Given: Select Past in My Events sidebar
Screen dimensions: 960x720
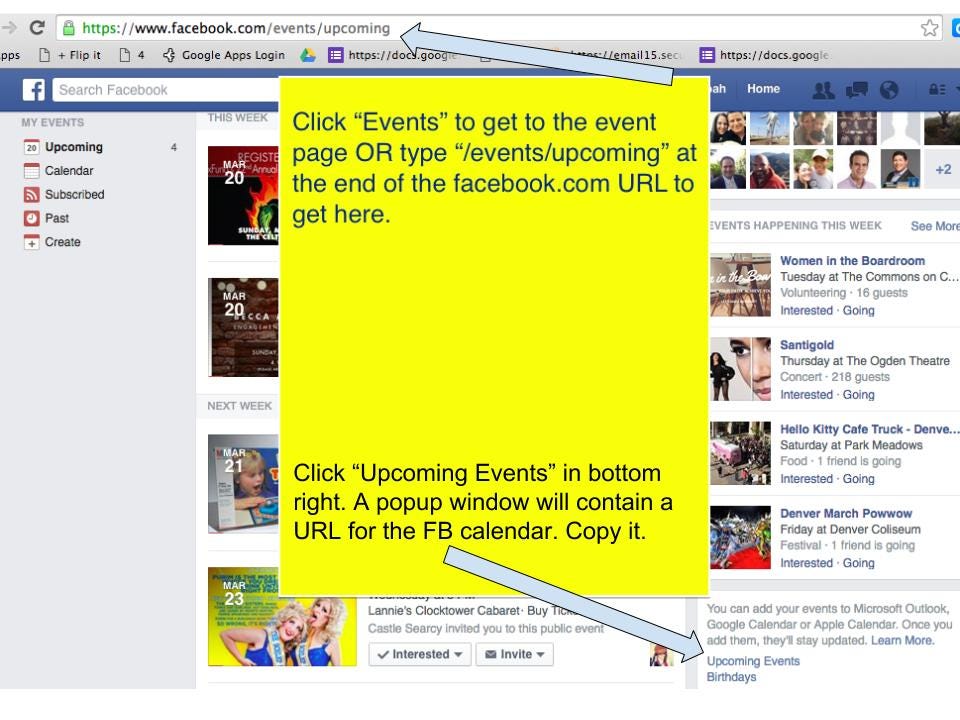Looking at the screenshot, I should click(46, 219).
